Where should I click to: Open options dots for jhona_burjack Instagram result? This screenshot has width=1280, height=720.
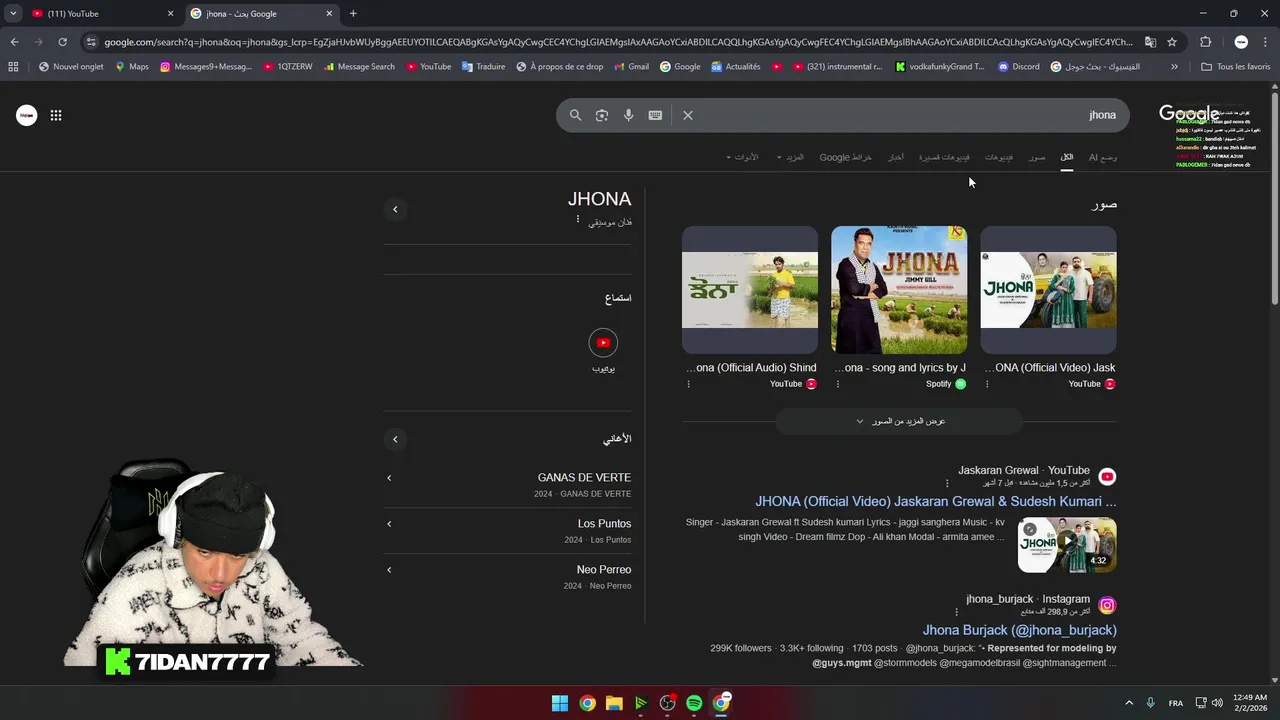click(956, 612)
